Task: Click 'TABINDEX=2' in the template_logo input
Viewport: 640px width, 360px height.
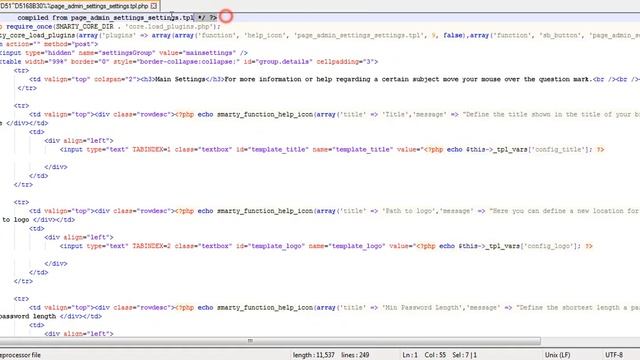Action: [151, 247]
